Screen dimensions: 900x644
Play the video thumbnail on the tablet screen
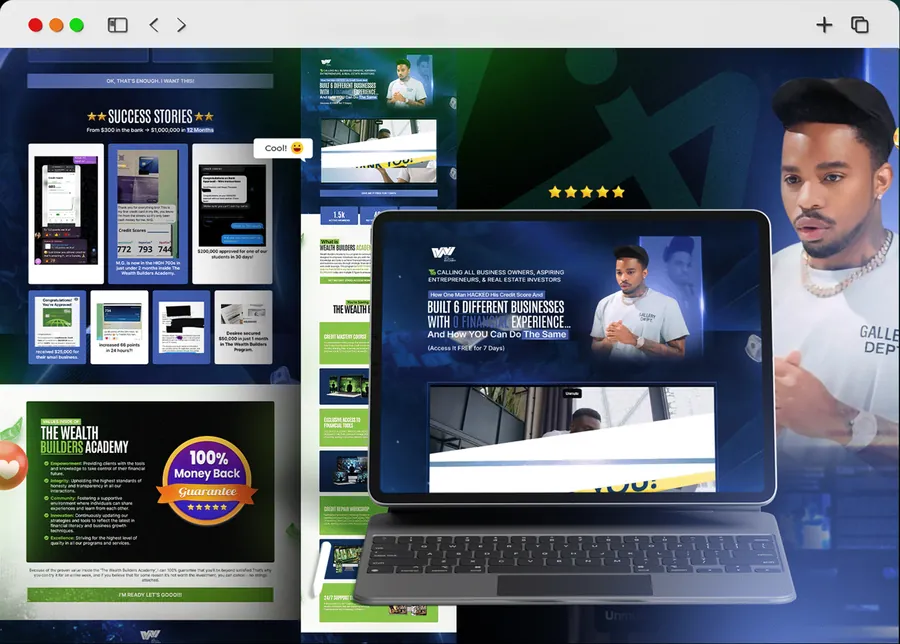572,439
